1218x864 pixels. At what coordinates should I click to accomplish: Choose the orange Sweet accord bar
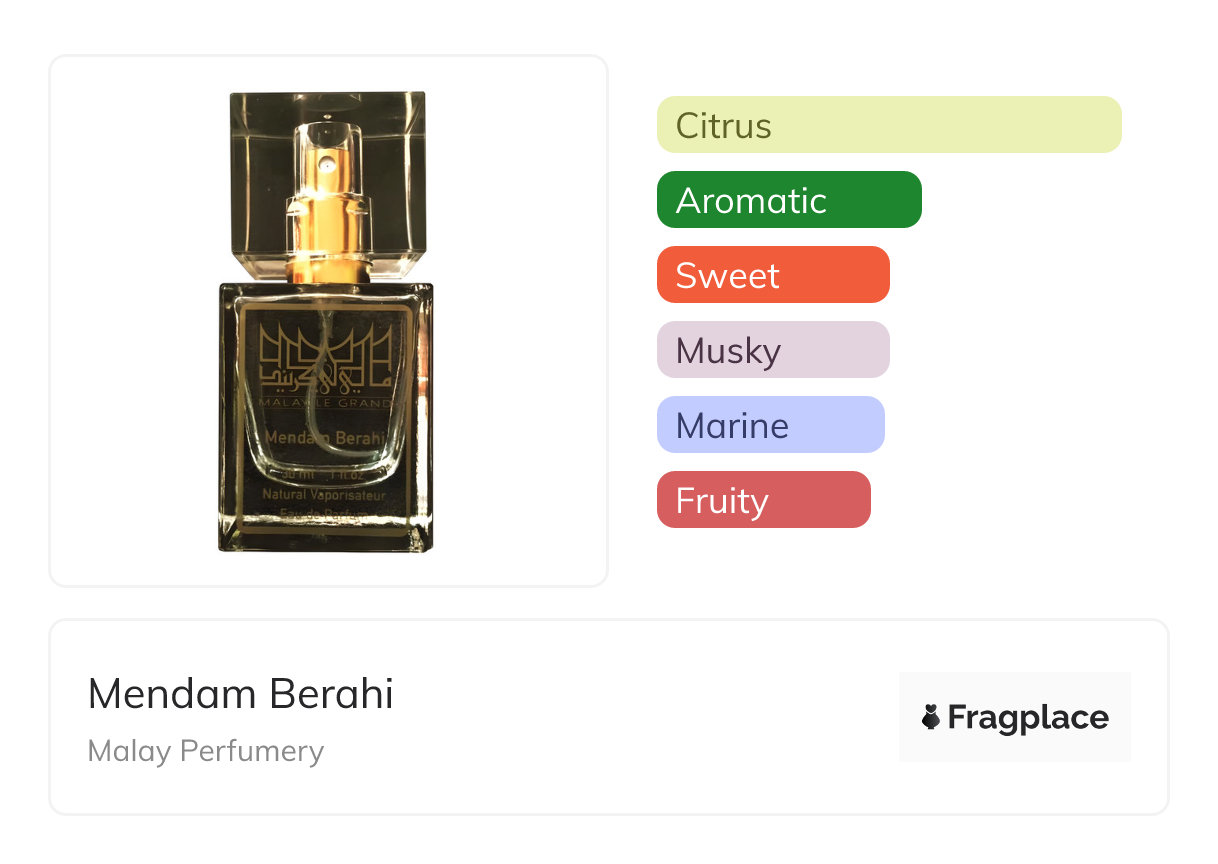click(x=773, y=275)
